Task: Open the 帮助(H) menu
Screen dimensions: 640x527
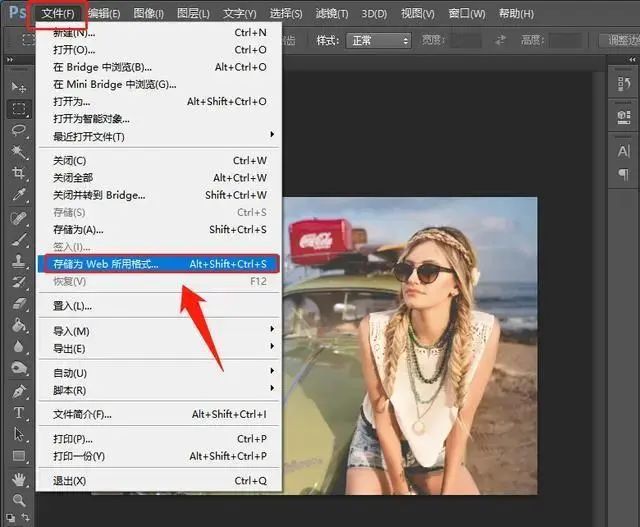Action: [x=516, y=13]
